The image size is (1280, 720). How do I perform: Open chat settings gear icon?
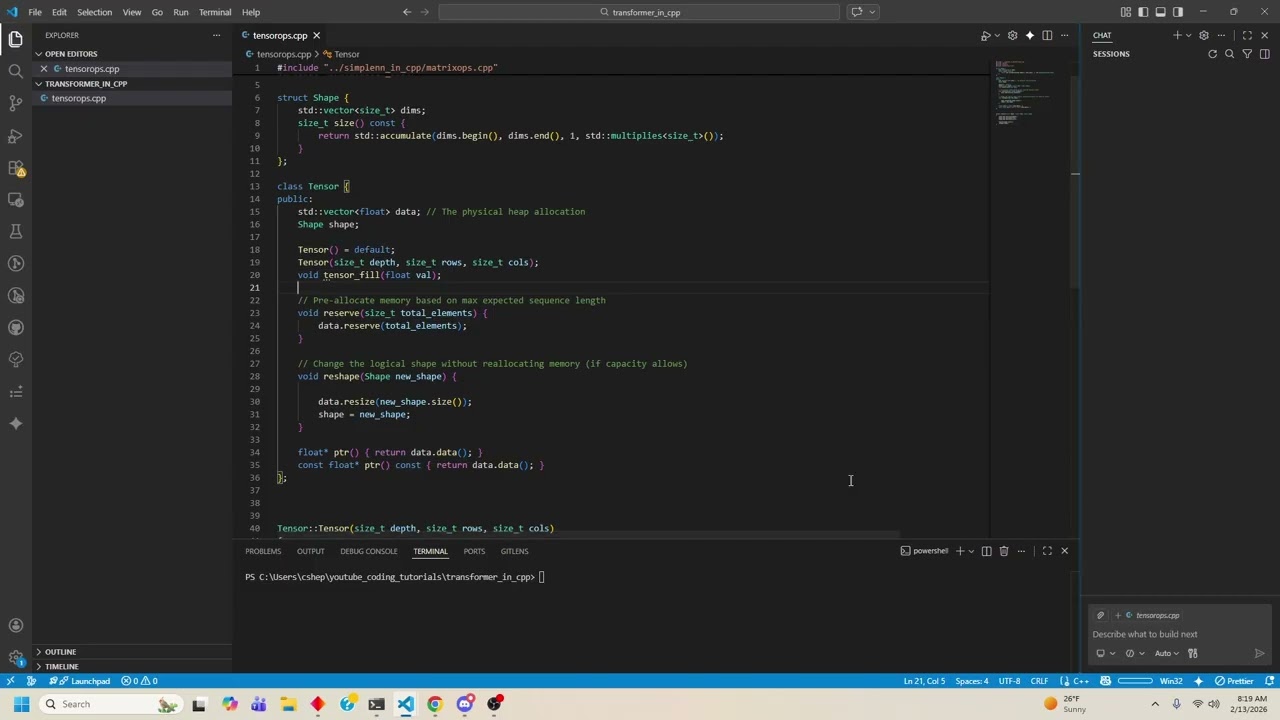coord(1204,35)
